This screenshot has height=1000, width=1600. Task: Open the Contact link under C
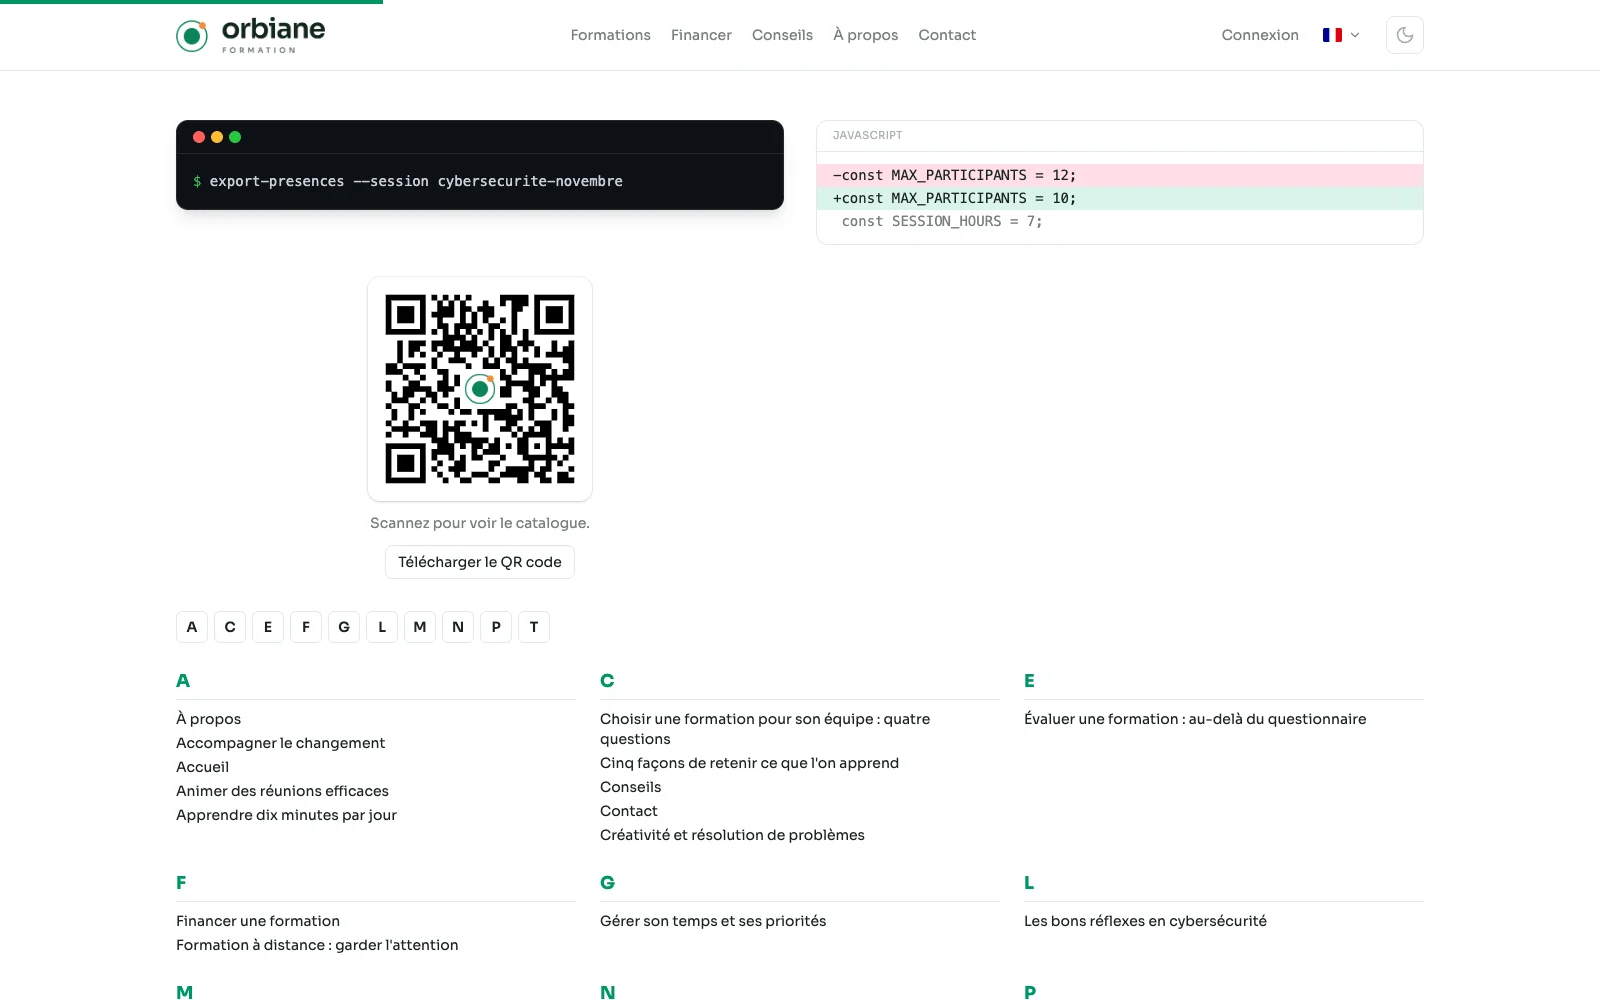coord(629,811)
